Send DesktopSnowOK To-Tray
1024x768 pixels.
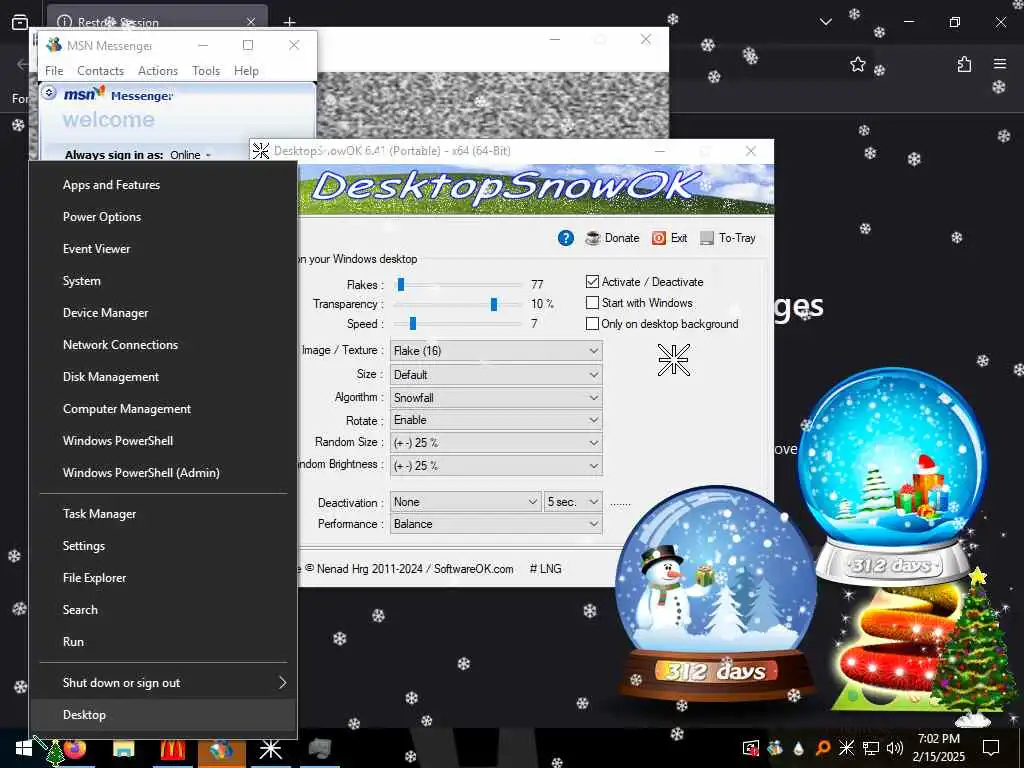pyautogui.click(x=728, y=238)
